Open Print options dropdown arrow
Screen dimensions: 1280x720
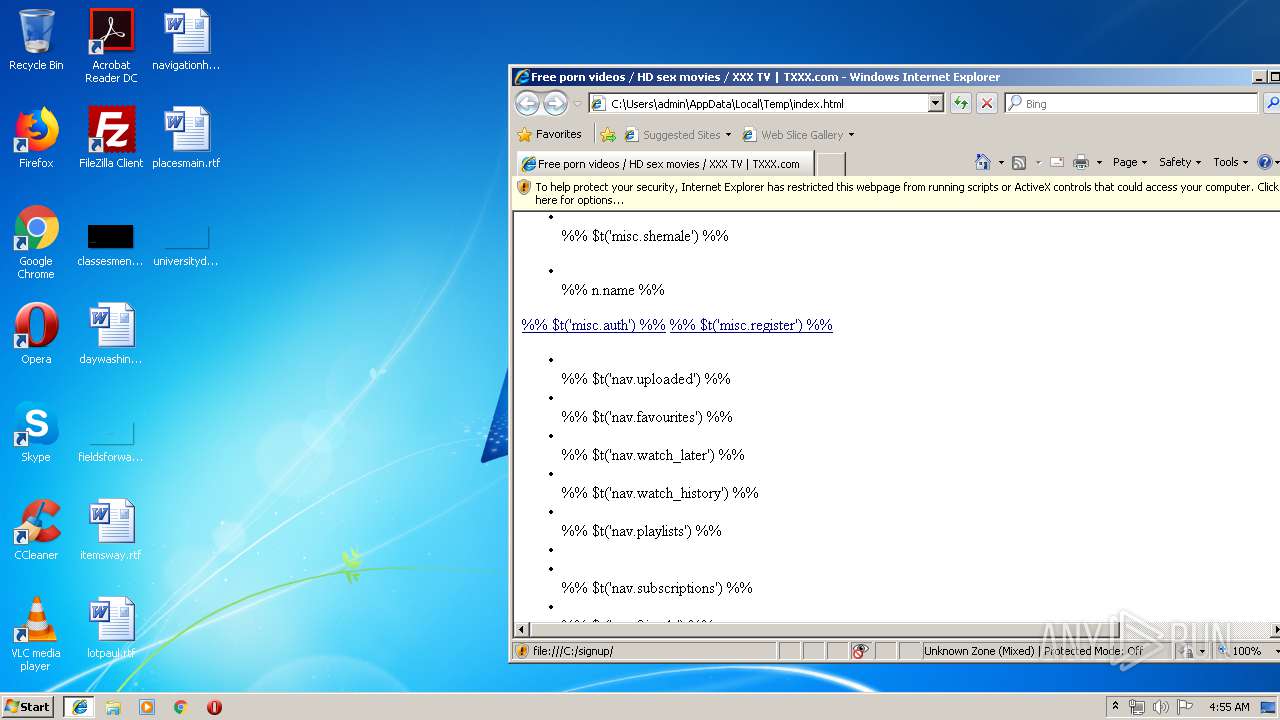point(1099,162)
